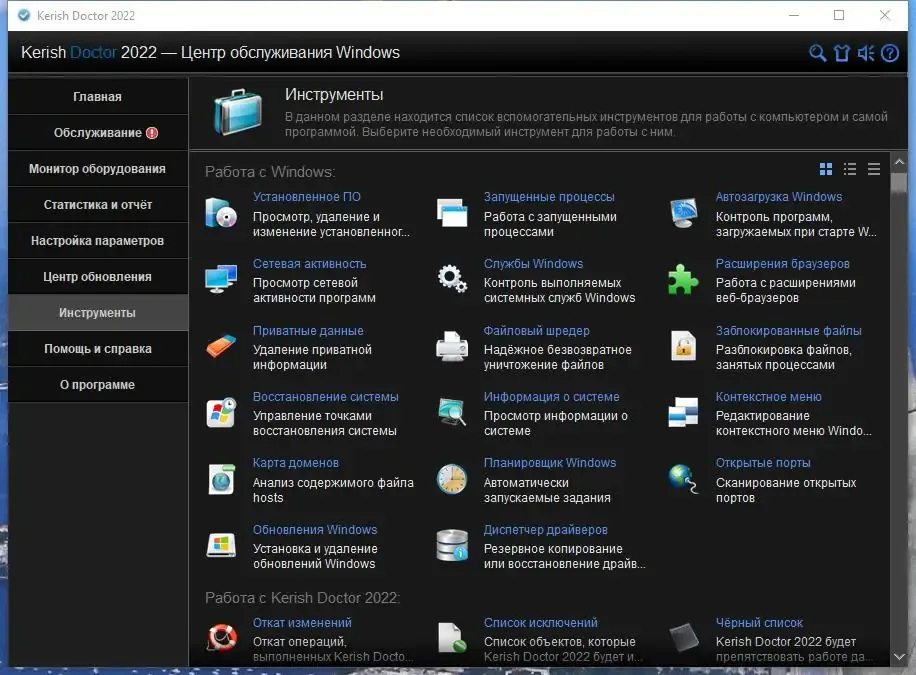Click the Планировщик Windows clock icon
Viewport: 916px width, 675px height.
(x=452, y=479)
